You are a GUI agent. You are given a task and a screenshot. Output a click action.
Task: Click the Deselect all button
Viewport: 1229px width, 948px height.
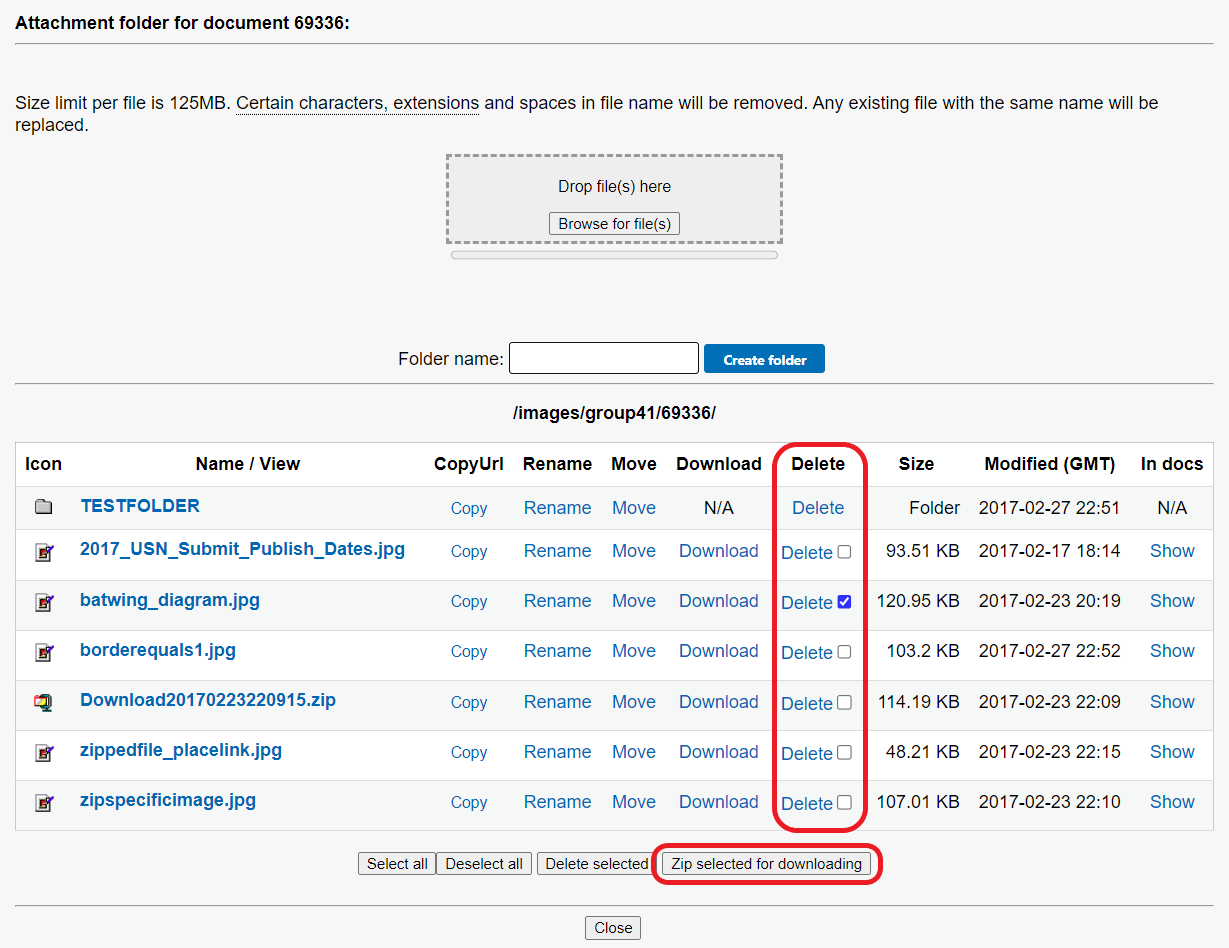pos(484,864)
